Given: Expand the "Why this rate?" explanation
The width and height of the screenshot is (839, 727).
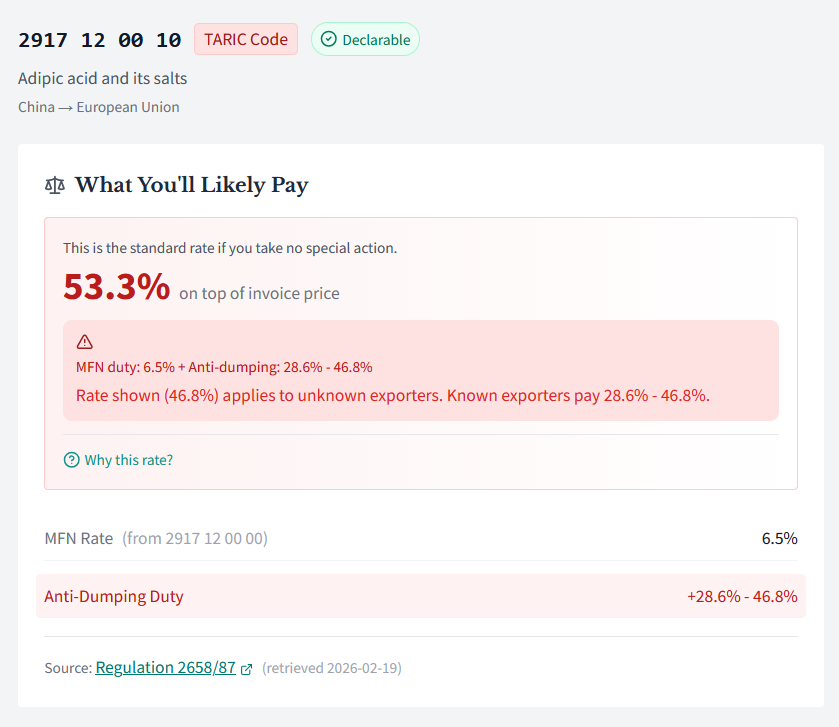Looking at the screenshot, I should 128,460.
